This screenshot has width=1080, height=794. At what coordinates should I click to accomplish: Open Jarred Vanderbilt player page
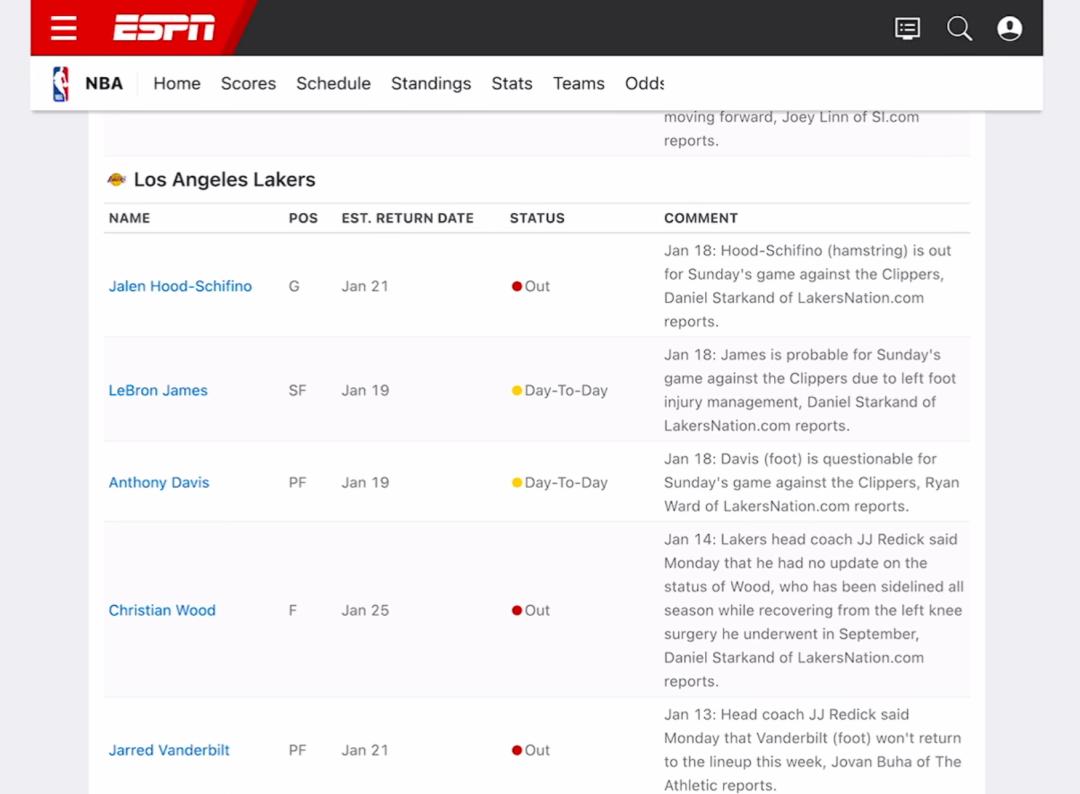[169, 750]
